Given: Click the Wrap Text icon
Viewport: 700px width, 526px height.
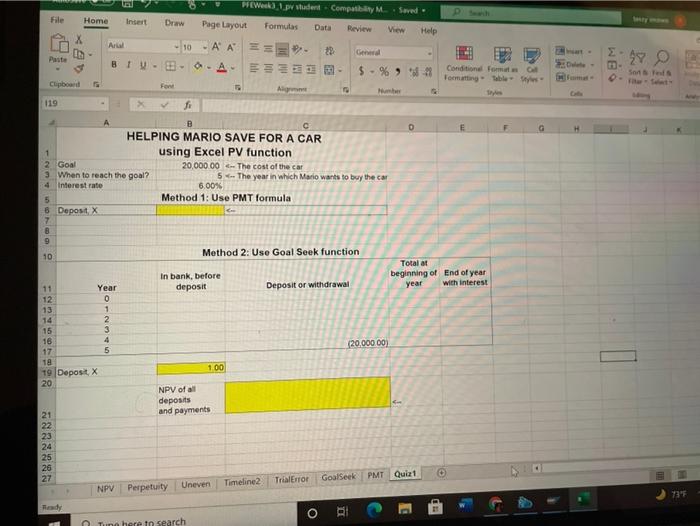Looking at the screenshot, I should (x=329, y=51).
